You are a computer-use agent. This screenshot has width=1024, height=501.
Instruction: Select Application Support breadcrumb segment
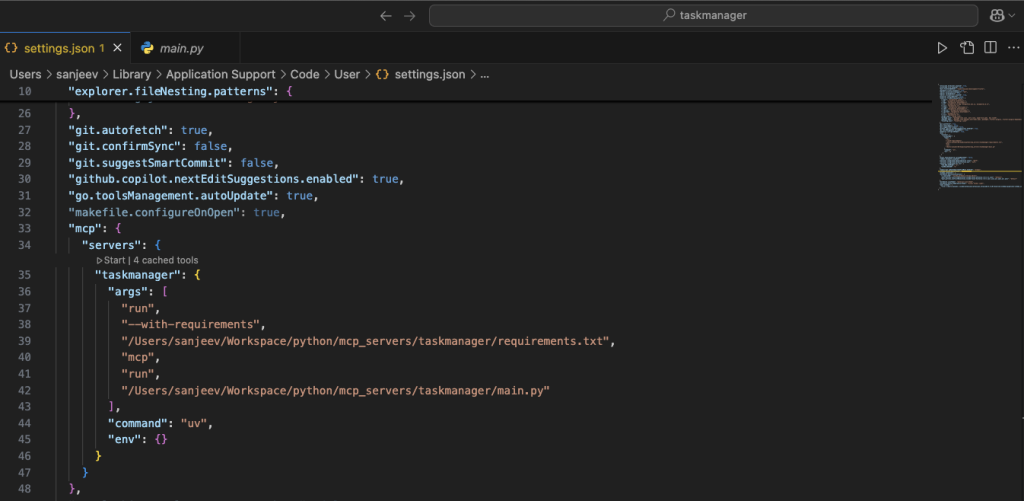tap(221, 74)
